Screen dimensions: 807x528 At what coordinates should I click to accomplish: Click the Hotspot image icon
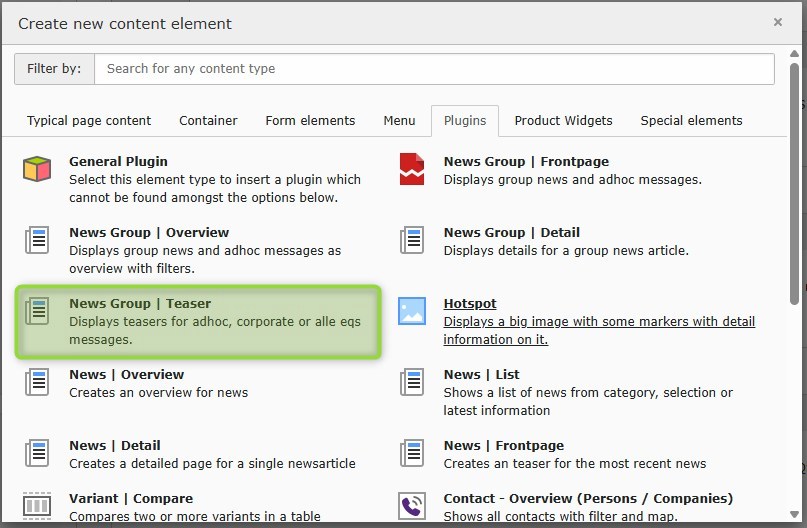tap(412, 311)
